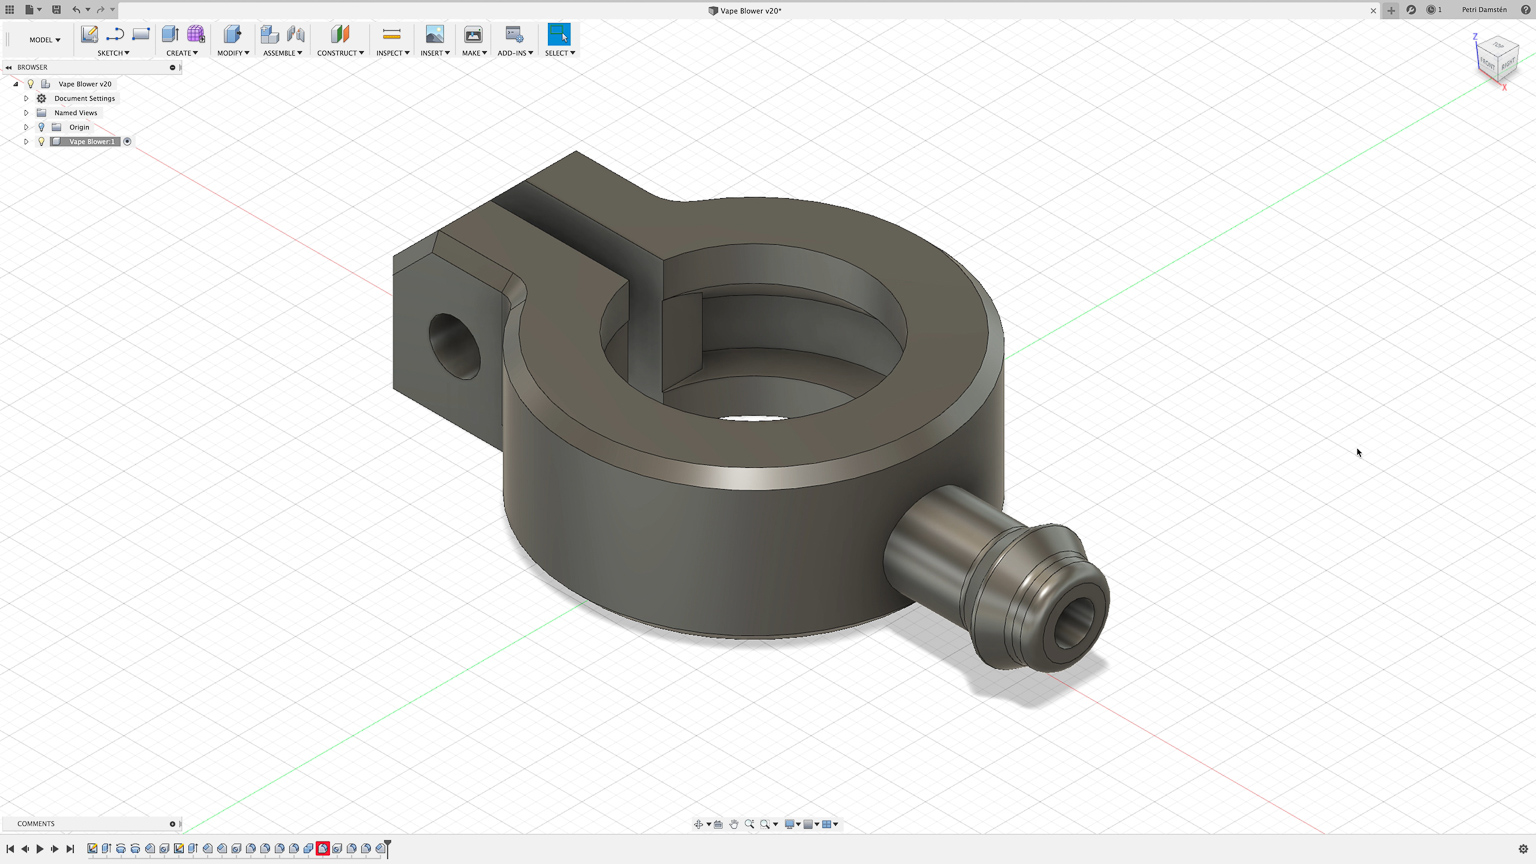Click the Offset Plane construct icon
The height and width of the screenshot is (864, 1536).
tap(340, 35)
